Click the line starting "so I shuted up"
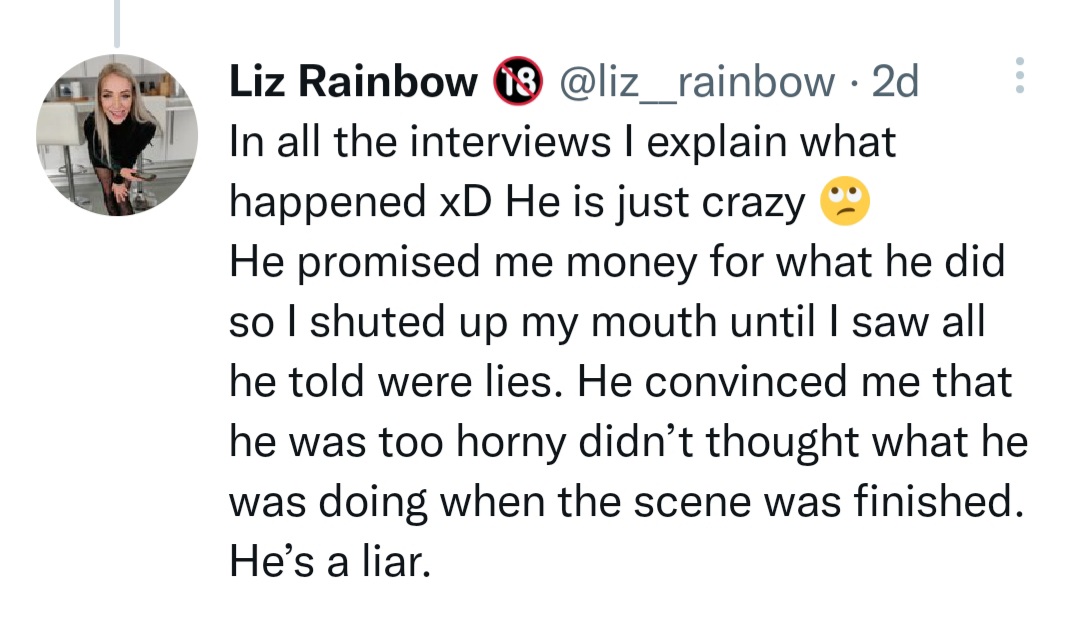 (608, 324)
